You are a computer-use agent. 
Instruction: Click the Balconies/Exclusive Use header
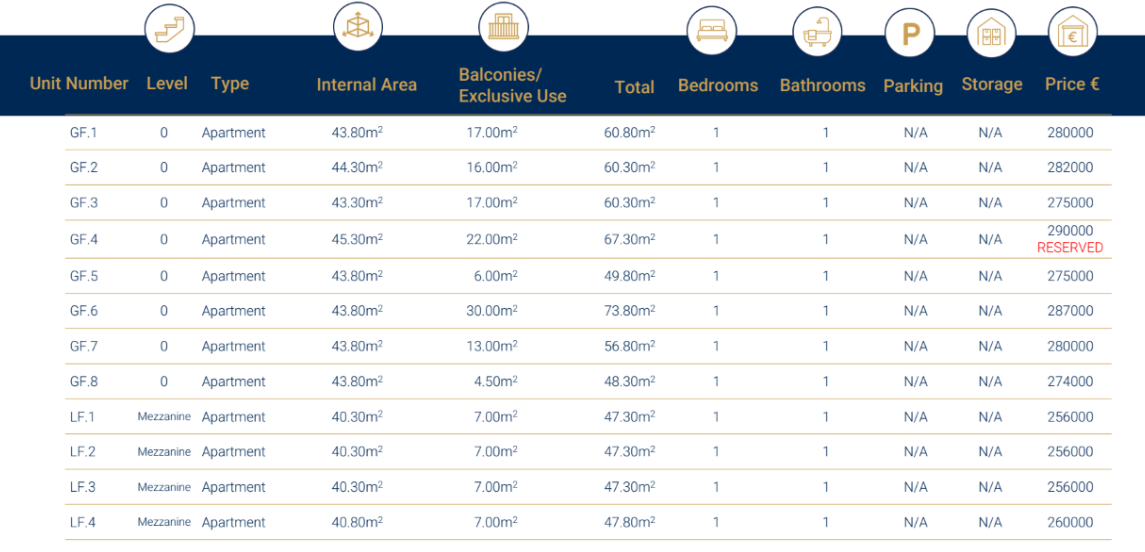pyautogui.click(x=512, y=86)
